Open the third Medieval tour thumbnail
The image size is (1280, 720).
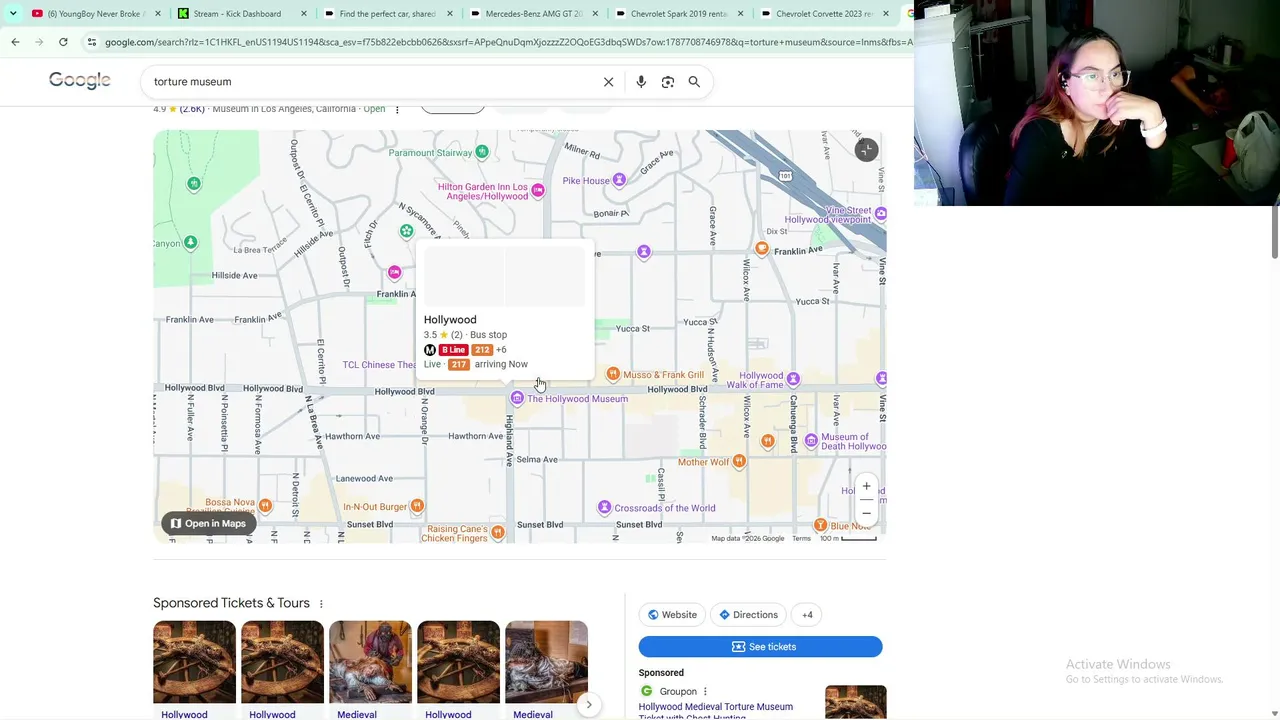point(370,662)
